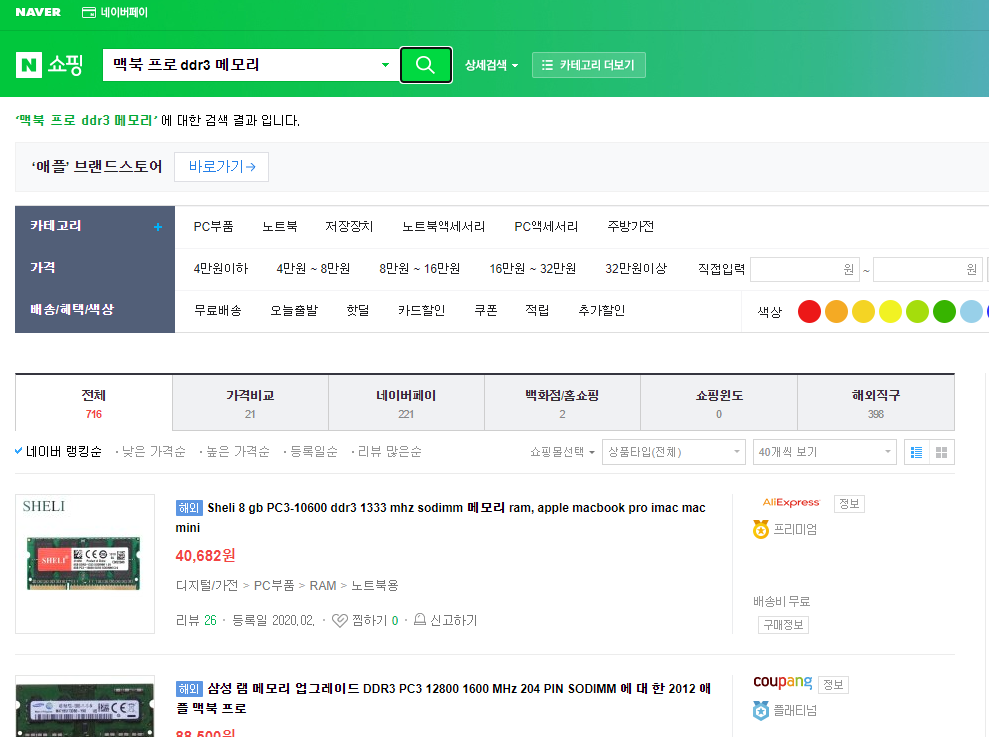The image size is (989, 737).
Task: Expand search box suggestions dropdown arrow
Action: [x=385, y=65]
